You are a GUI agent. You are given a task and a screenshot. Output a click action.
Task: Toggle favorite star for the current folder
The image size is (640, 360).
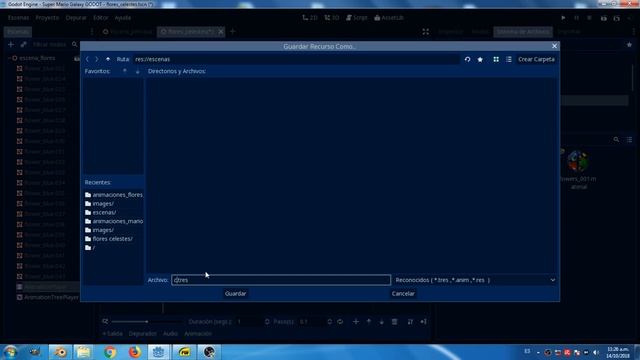(480, 59)
